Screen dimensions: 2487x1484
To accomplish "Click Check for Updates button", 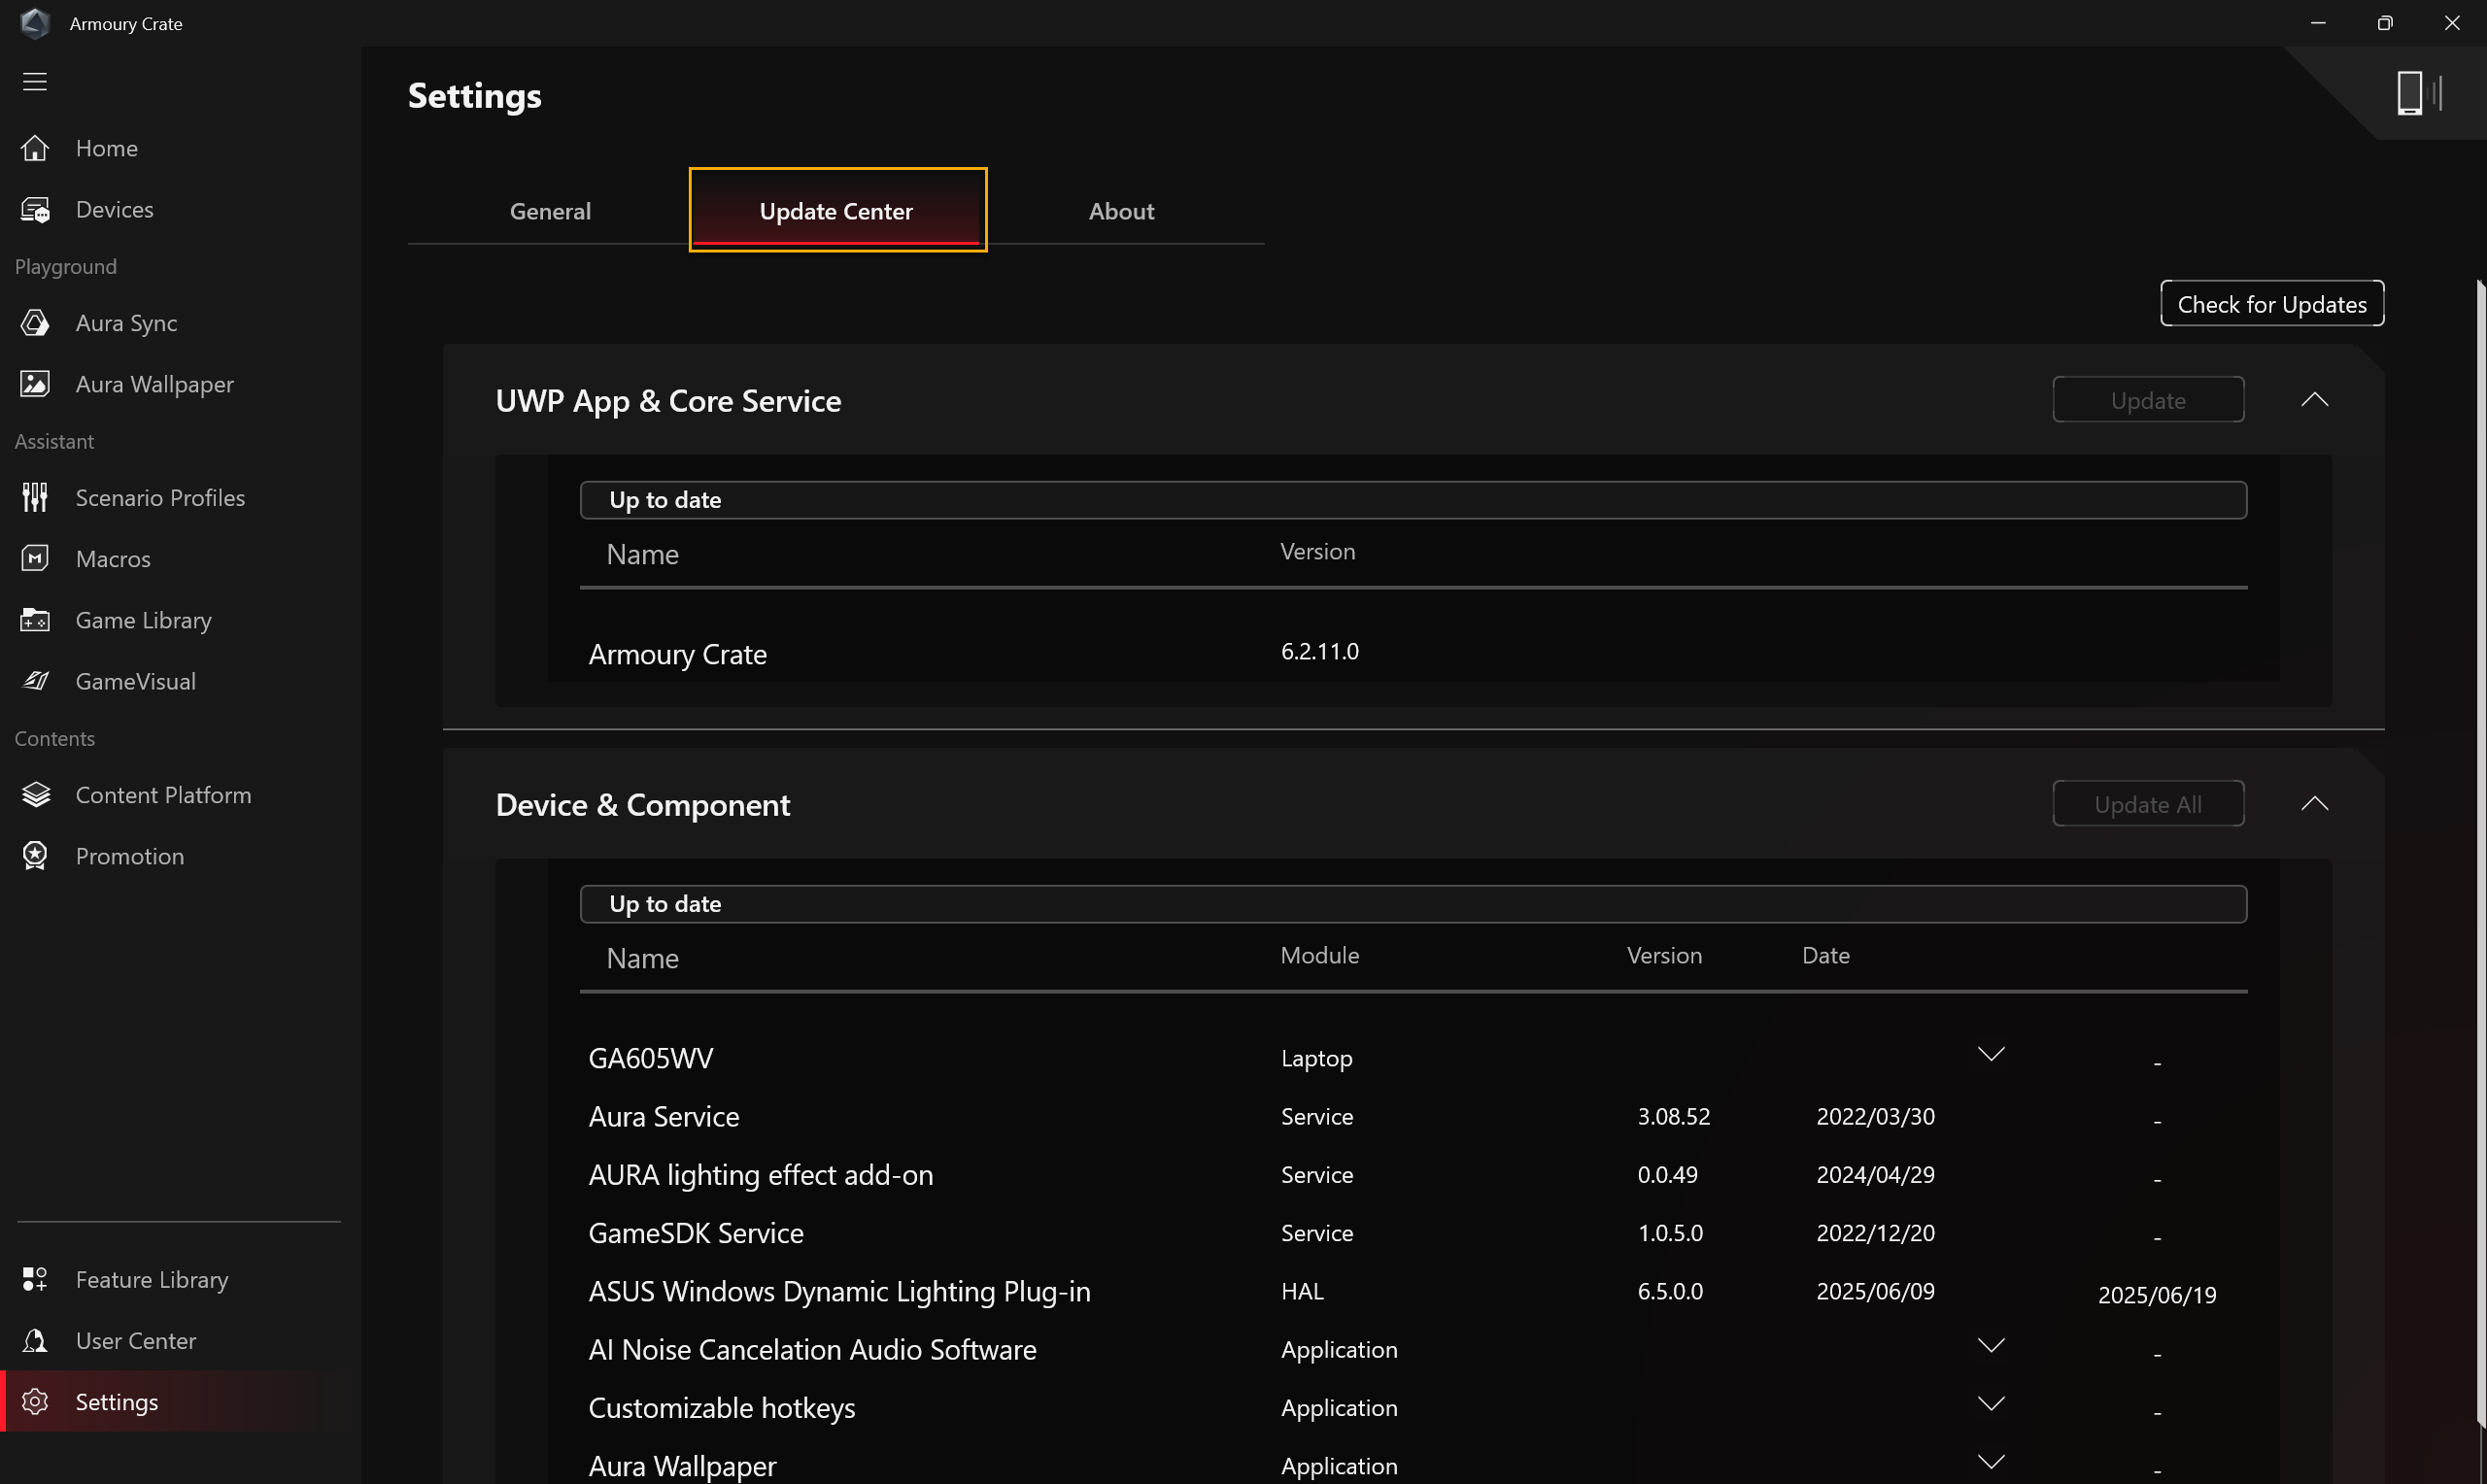I will click(2272, 304).
